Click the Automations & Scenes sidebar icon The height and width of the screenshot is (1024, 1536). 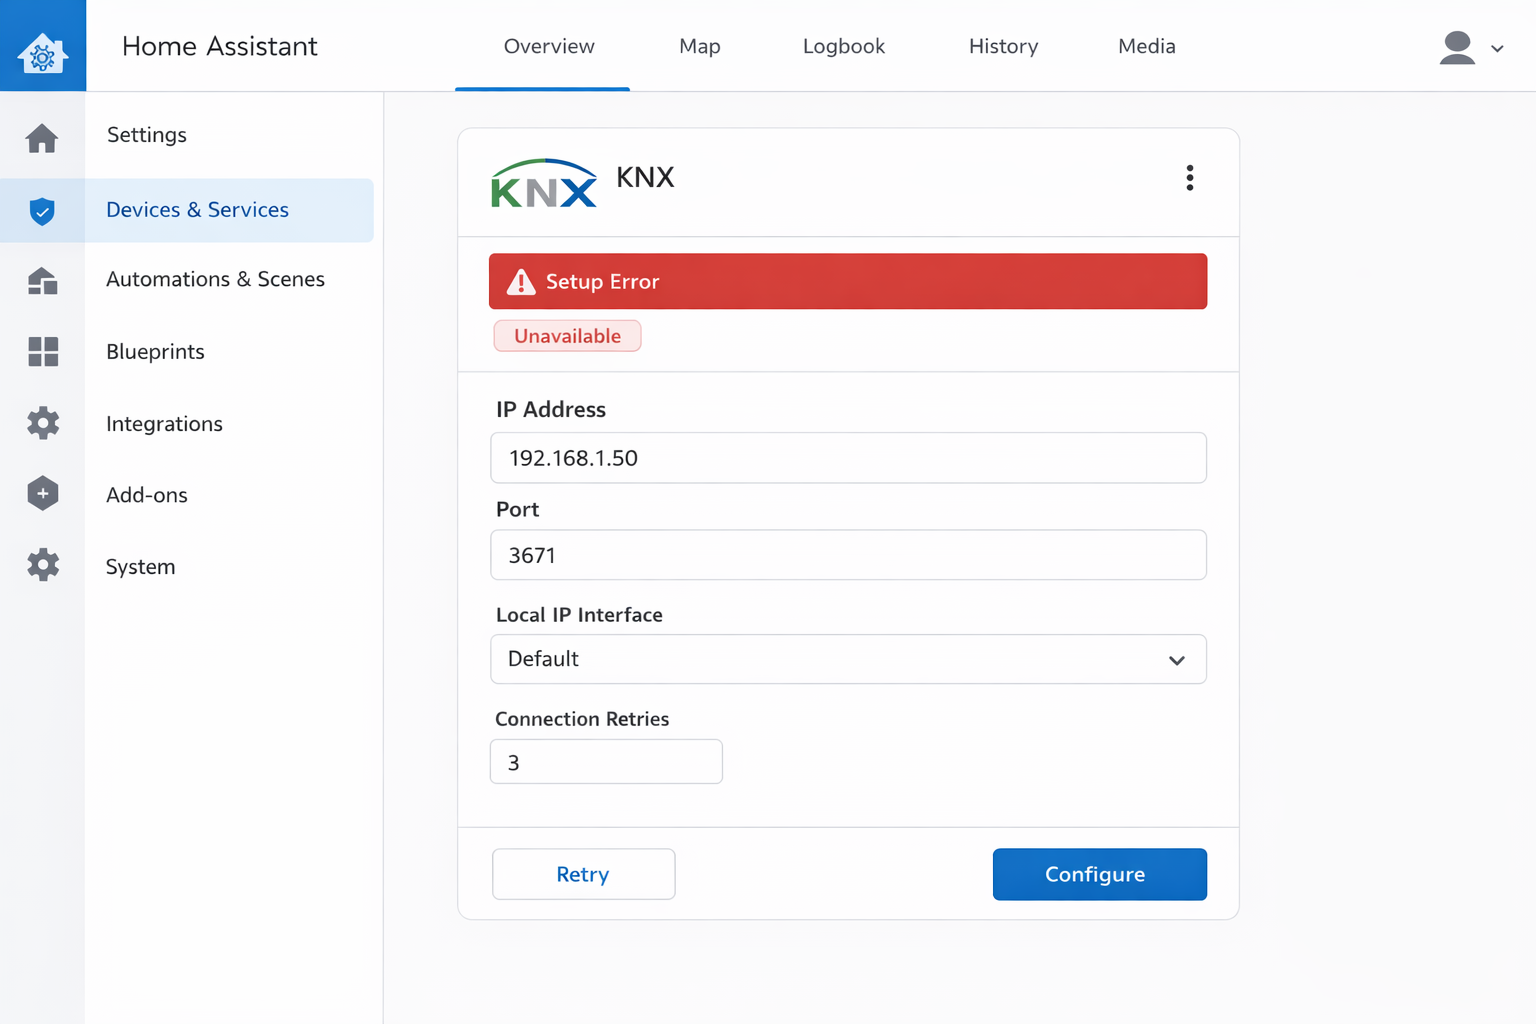click(x=42, y=281)
